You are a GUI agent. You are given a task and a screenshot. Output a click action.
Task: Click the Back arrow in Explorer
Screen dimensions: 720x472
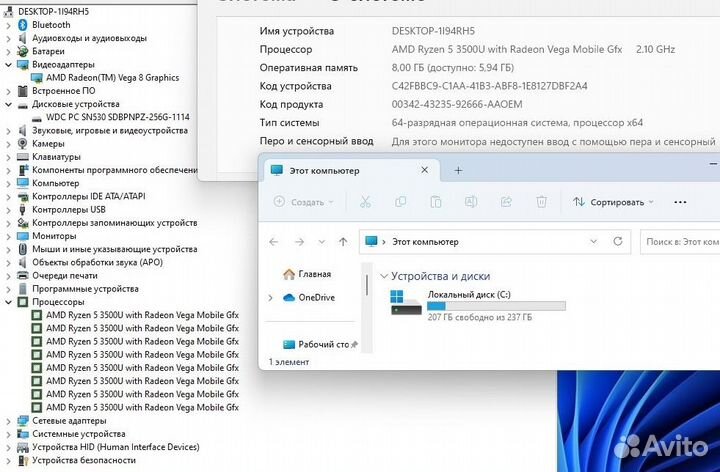274,242
